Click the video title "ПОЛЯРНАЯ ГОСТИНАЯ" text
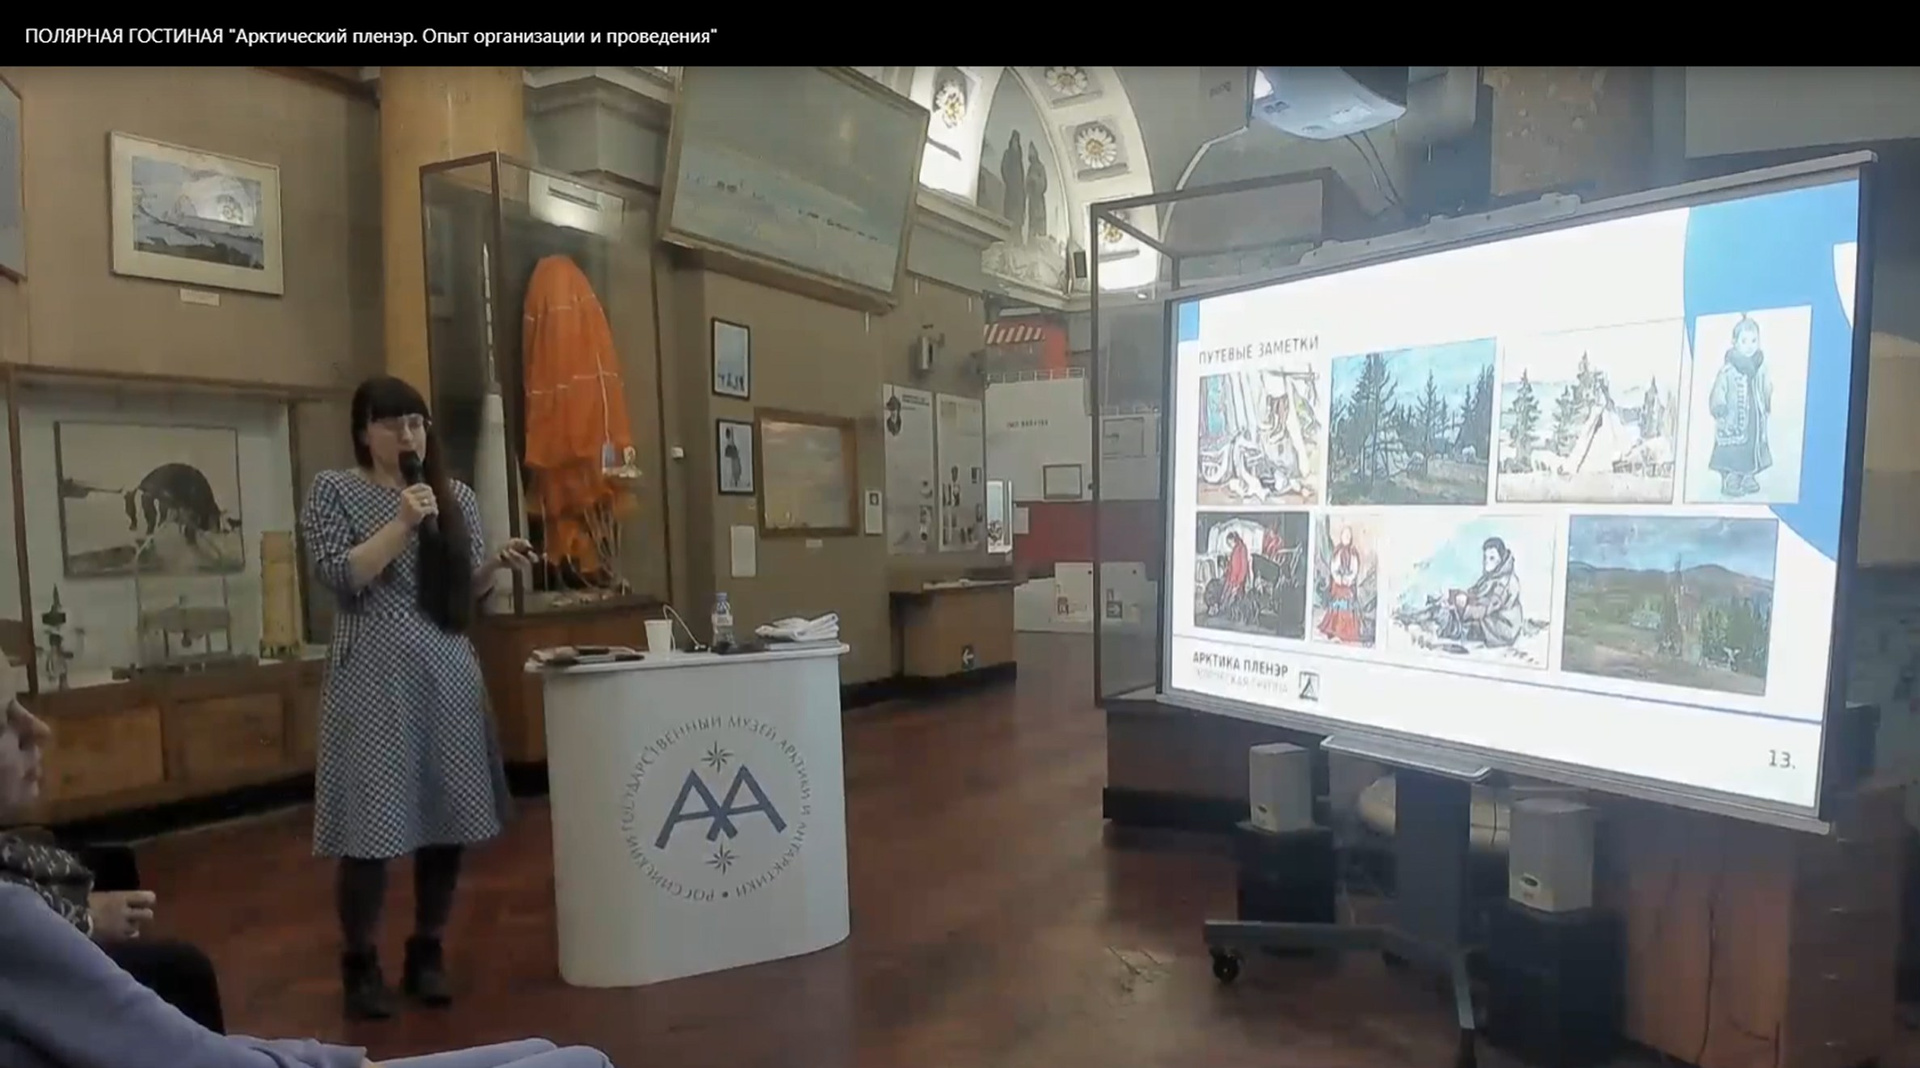The width and height of the screenshot is (1920, 1068). 124,37
